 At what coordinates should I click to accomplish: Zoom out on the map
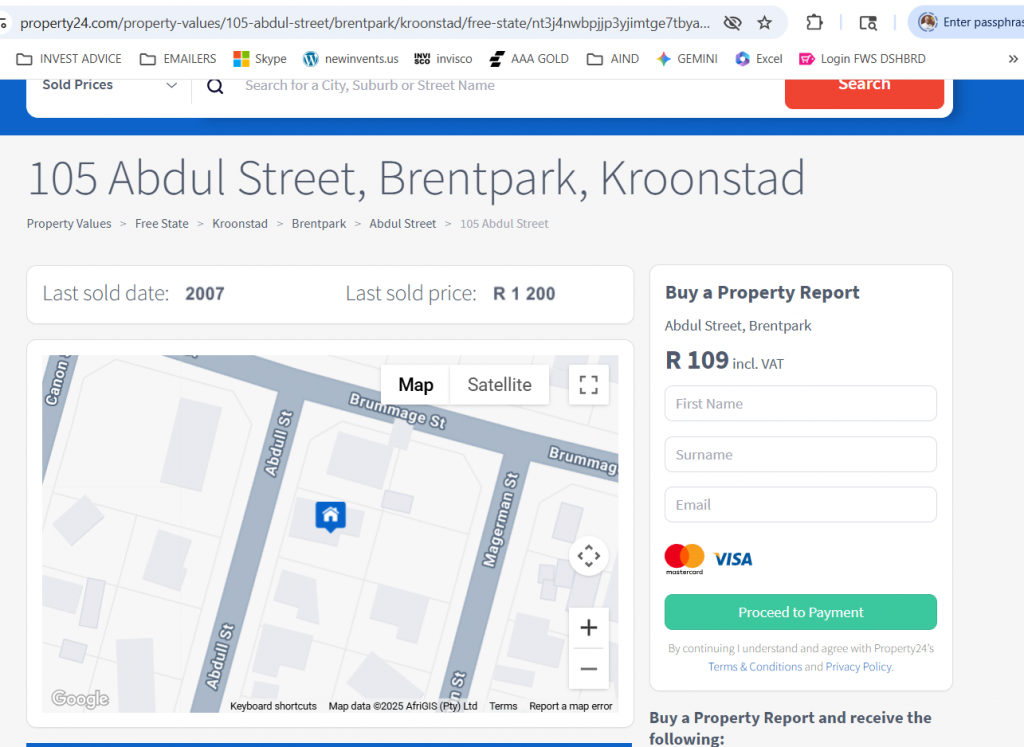click(588, 669)
